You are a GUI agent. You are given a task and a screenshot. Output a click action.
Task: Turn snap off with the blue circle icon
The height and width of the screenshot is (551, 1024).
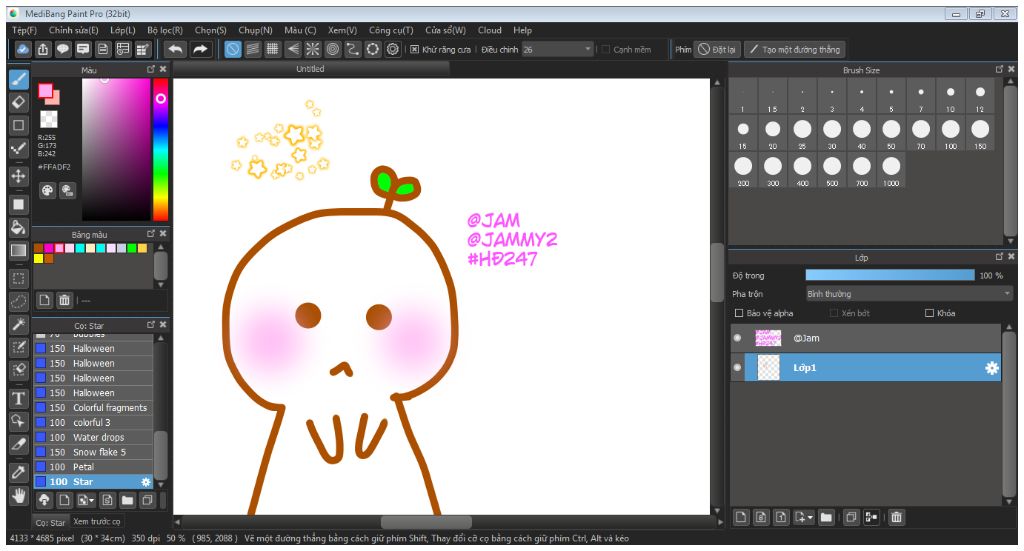(x=233, y=49)
